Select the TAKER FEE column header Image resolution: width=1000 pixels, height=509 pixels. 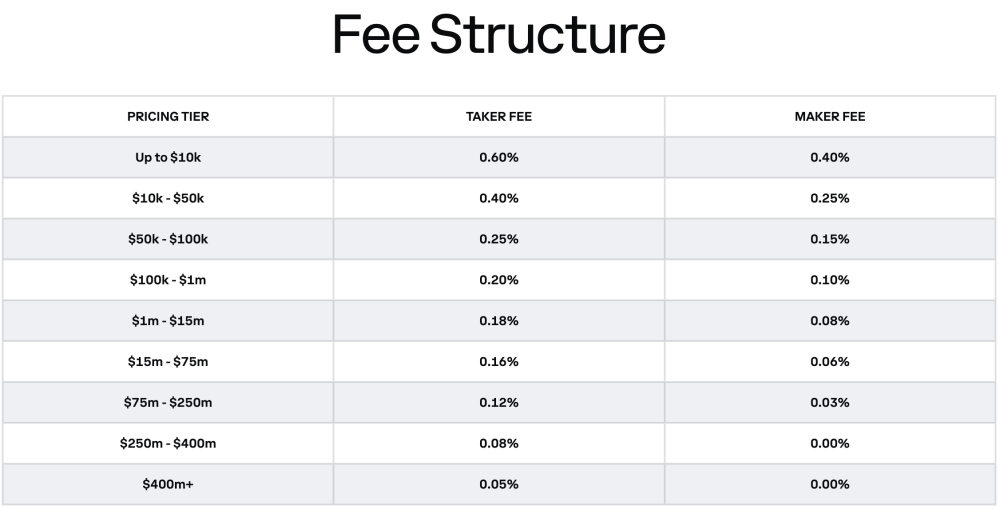coord(499,117)
